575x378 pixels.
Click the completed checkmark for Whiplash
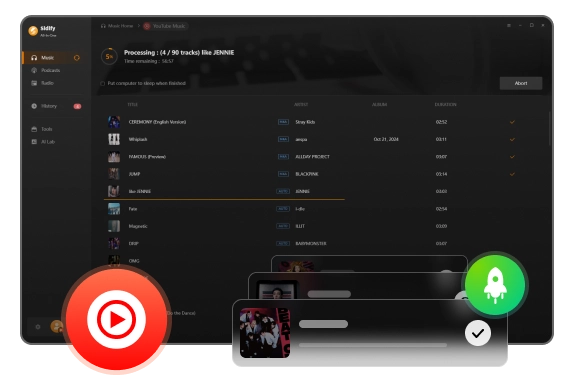512,139
